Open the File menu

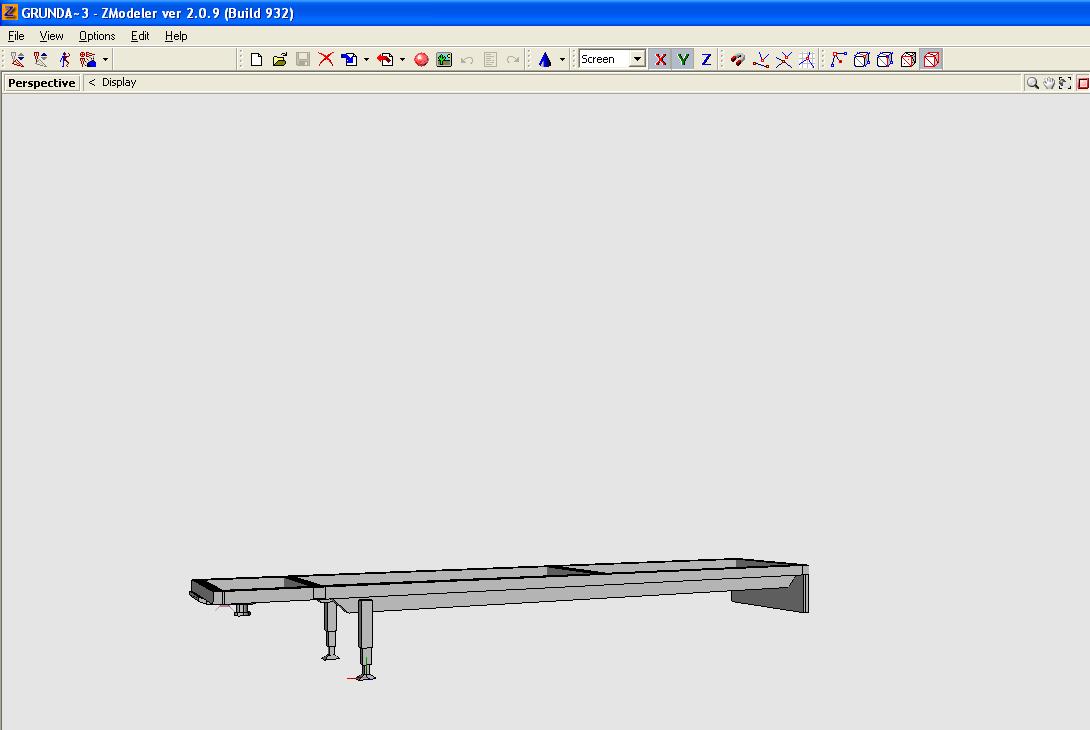[x=16, y=36]
